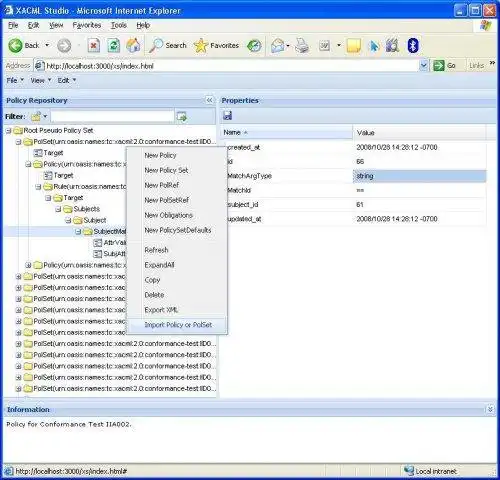Click the Filter text input field

click(x=112, y=117)
